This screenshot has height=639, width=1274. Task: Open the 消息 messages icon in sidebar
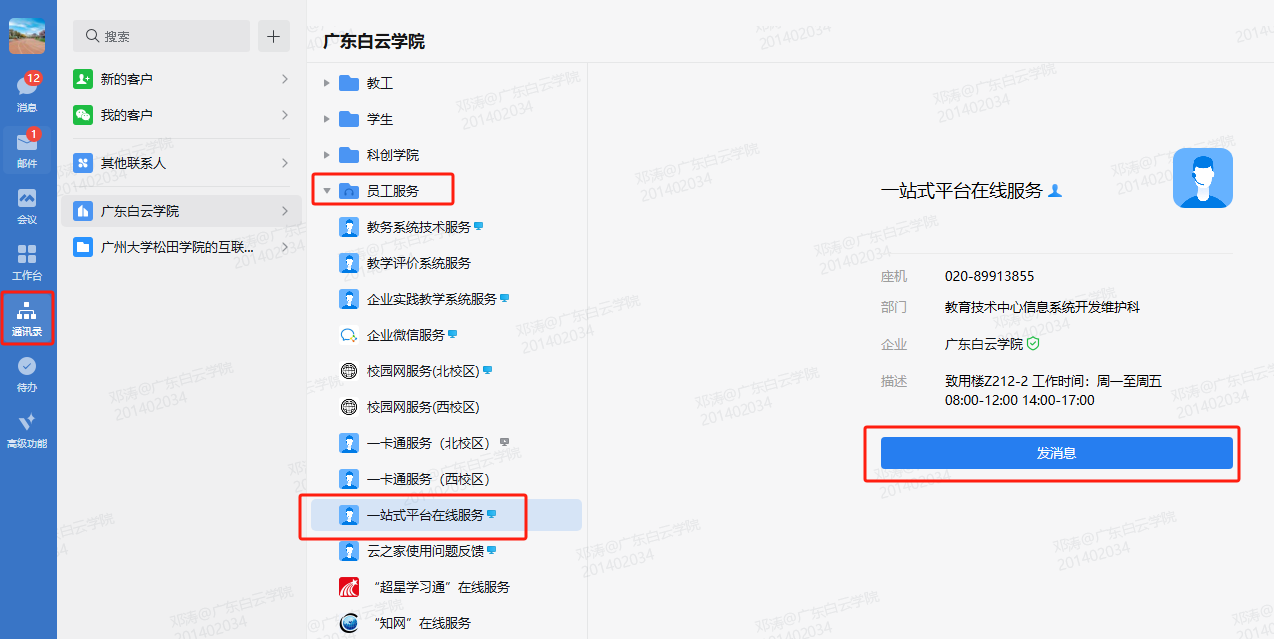27,90
